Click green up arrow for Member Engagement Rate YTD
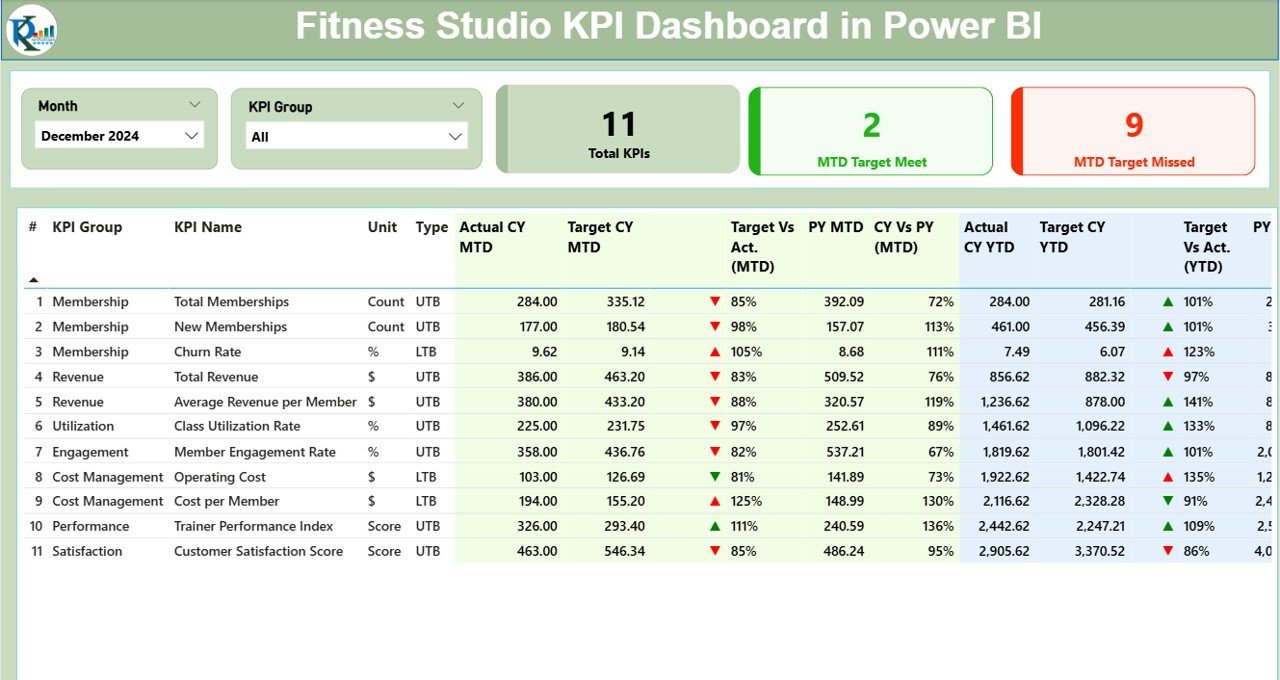 (x=1168, y=452)
